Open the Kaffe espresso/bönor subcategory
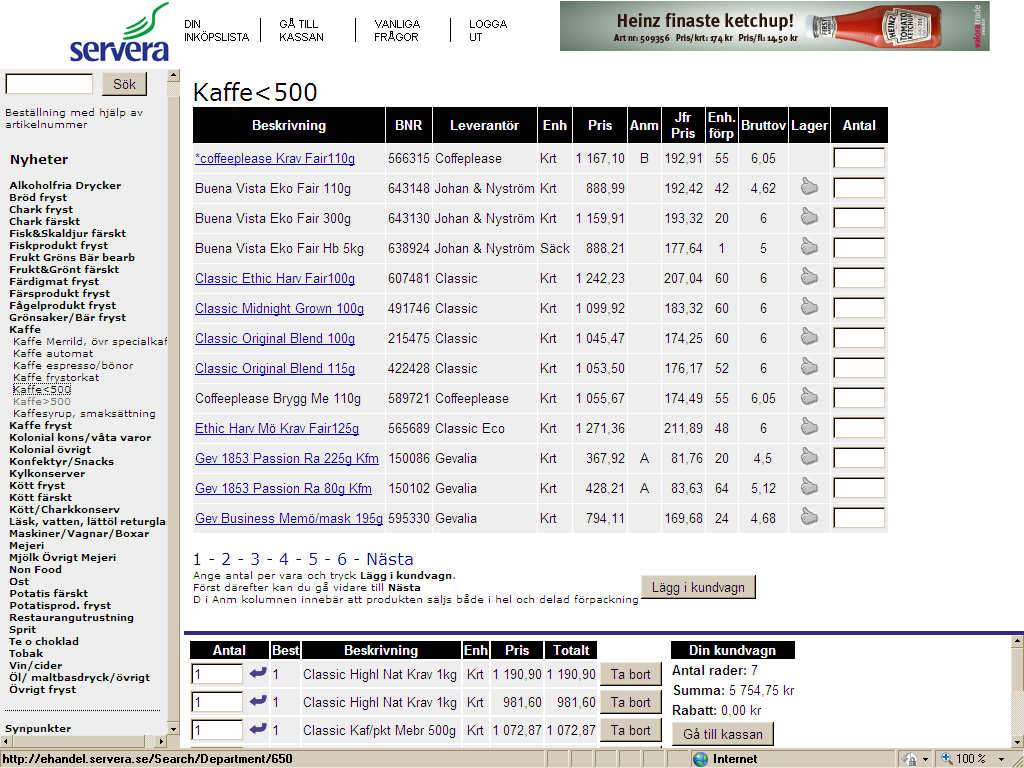The height and width of the screenshot is (768, 1024). point(73,366)
